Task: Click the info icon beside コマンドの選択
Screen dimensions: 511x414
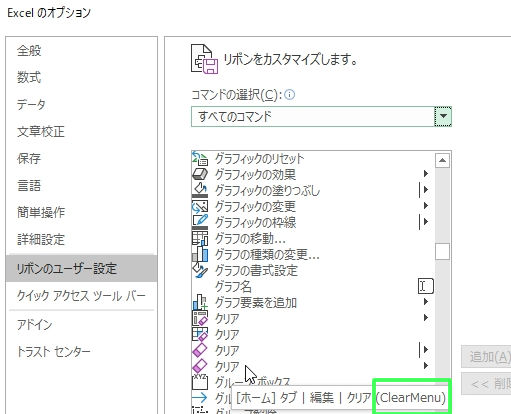Action: [x=290, y=95]
